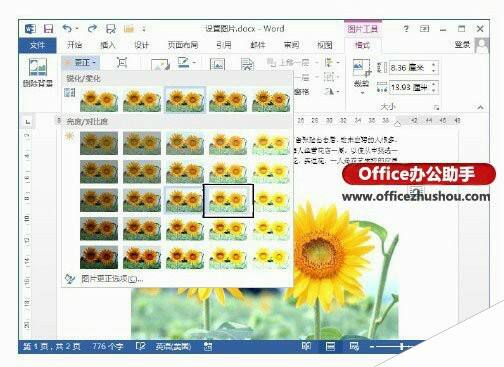504x367 pixels.
Task: Click the language indicator in status bar
Action: pyautogui.click(x=173, y=347)
